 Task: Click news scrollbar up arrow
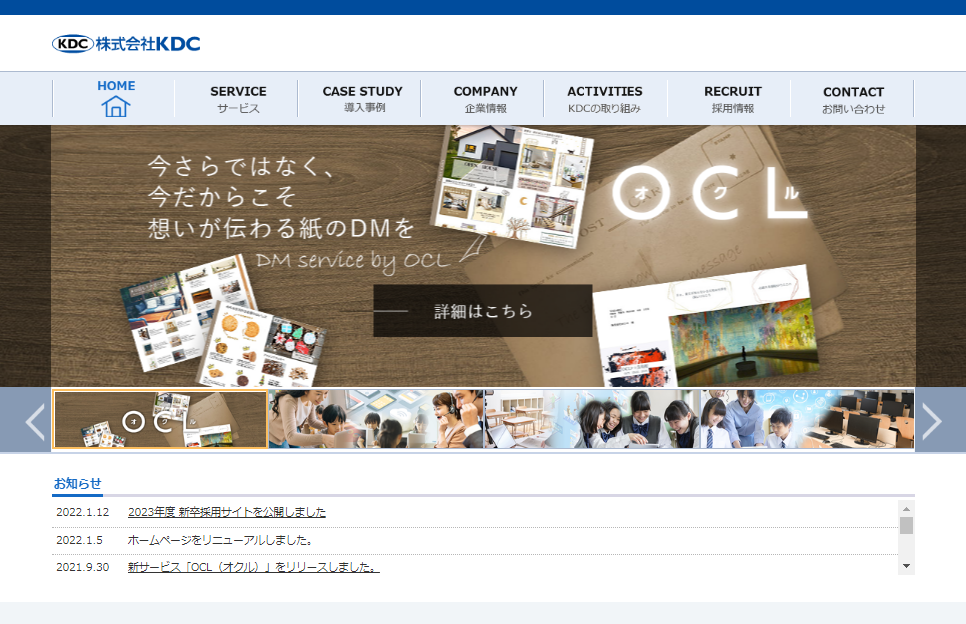pos(906,509)
